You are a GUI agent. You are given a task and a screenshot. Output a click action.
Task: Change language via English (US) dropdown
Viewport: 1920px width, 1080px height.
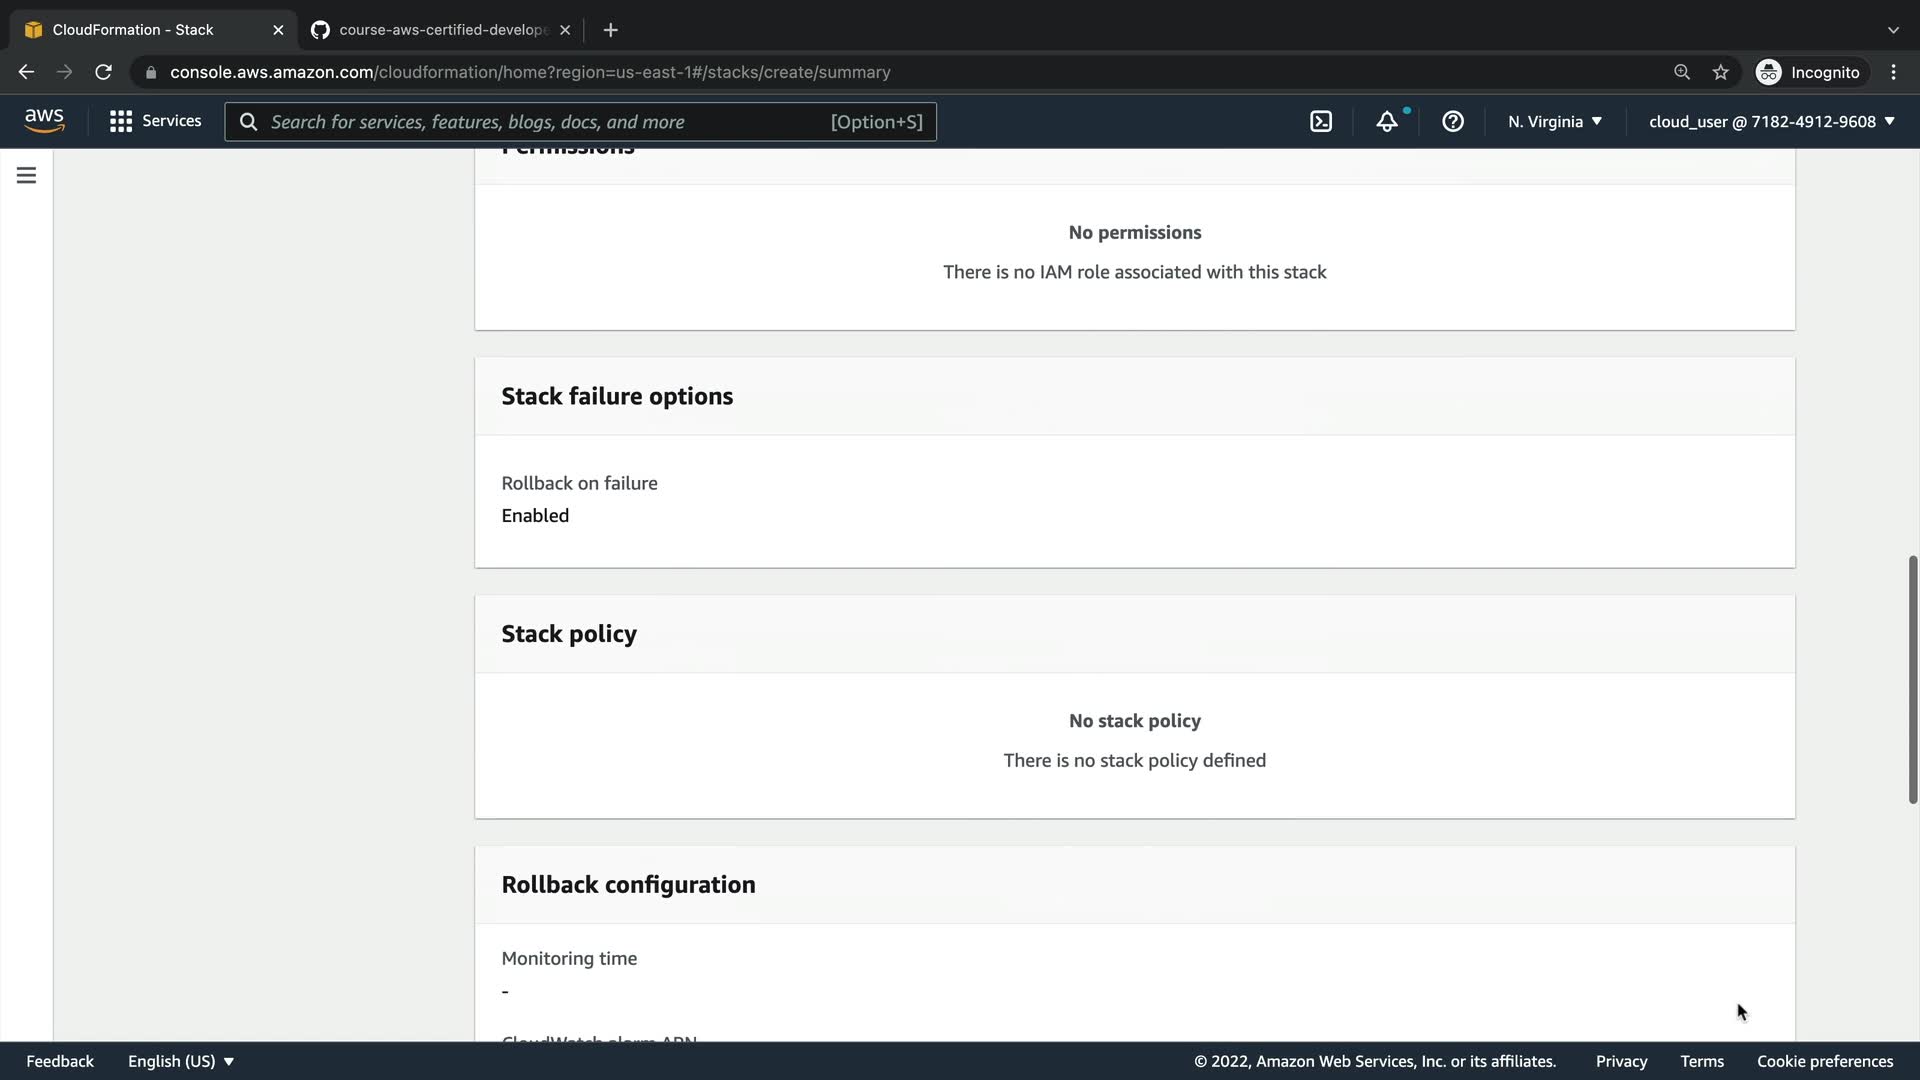[180, 1061]
